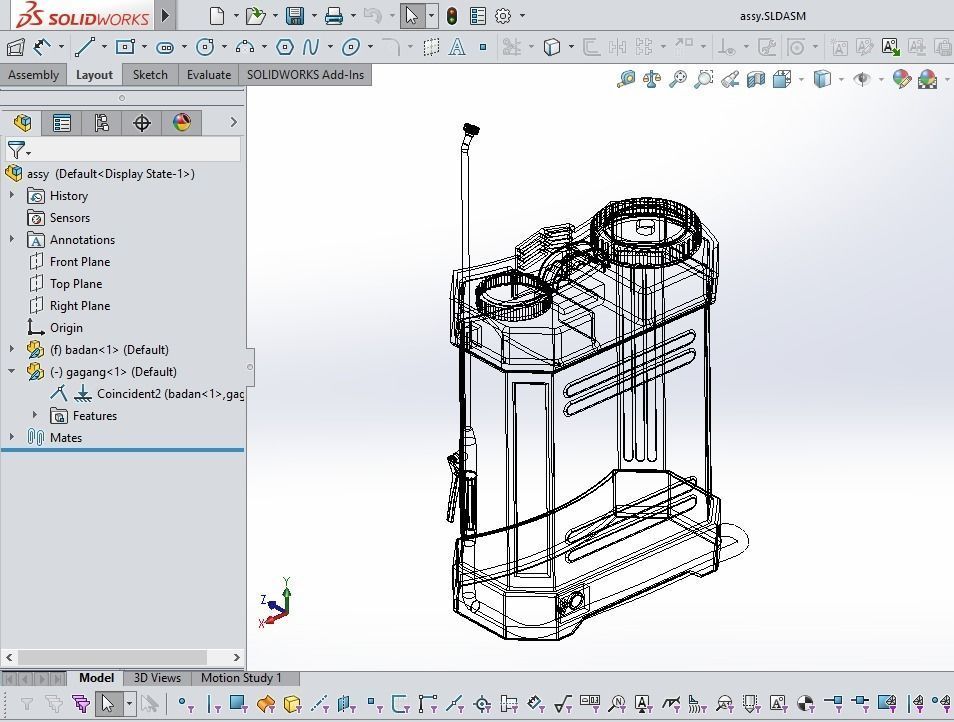This screenshot has width=954, height=722.
Task: Select the Coincident2 mate item
Action: click(170, 394)
